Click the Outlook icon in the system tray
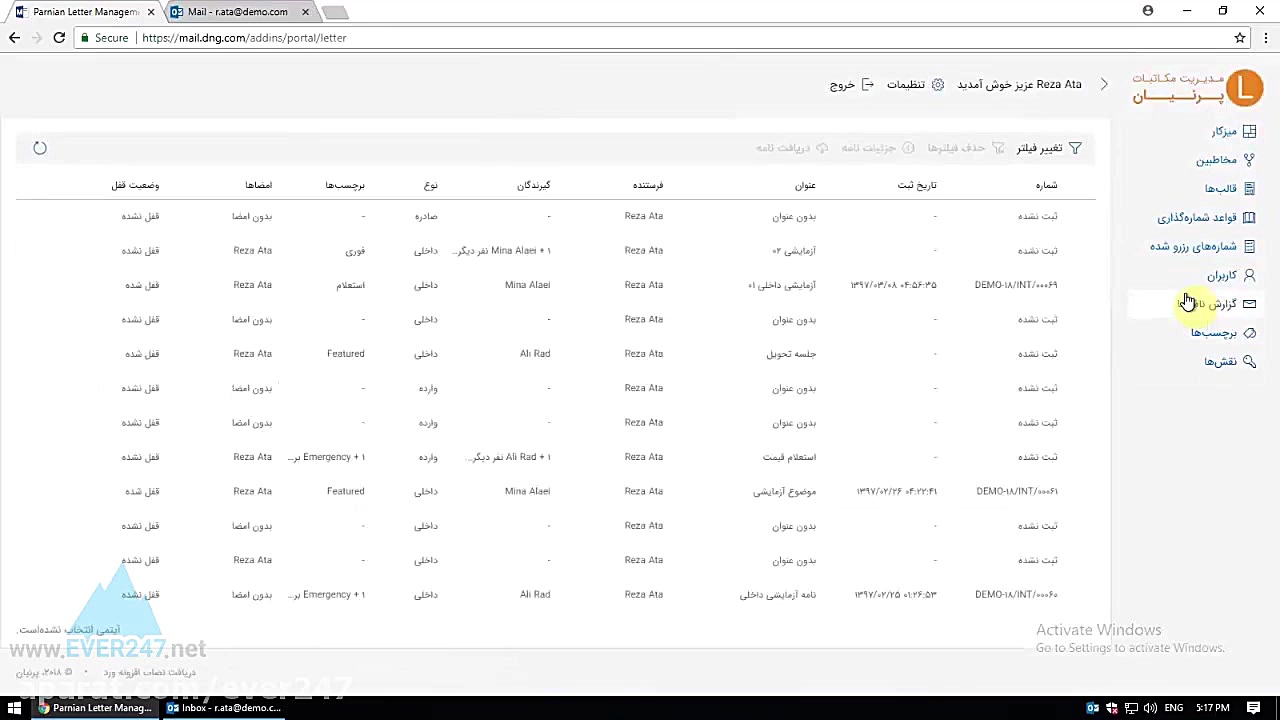Viewport: 1280px width, 720px height. click(1093, 708)
